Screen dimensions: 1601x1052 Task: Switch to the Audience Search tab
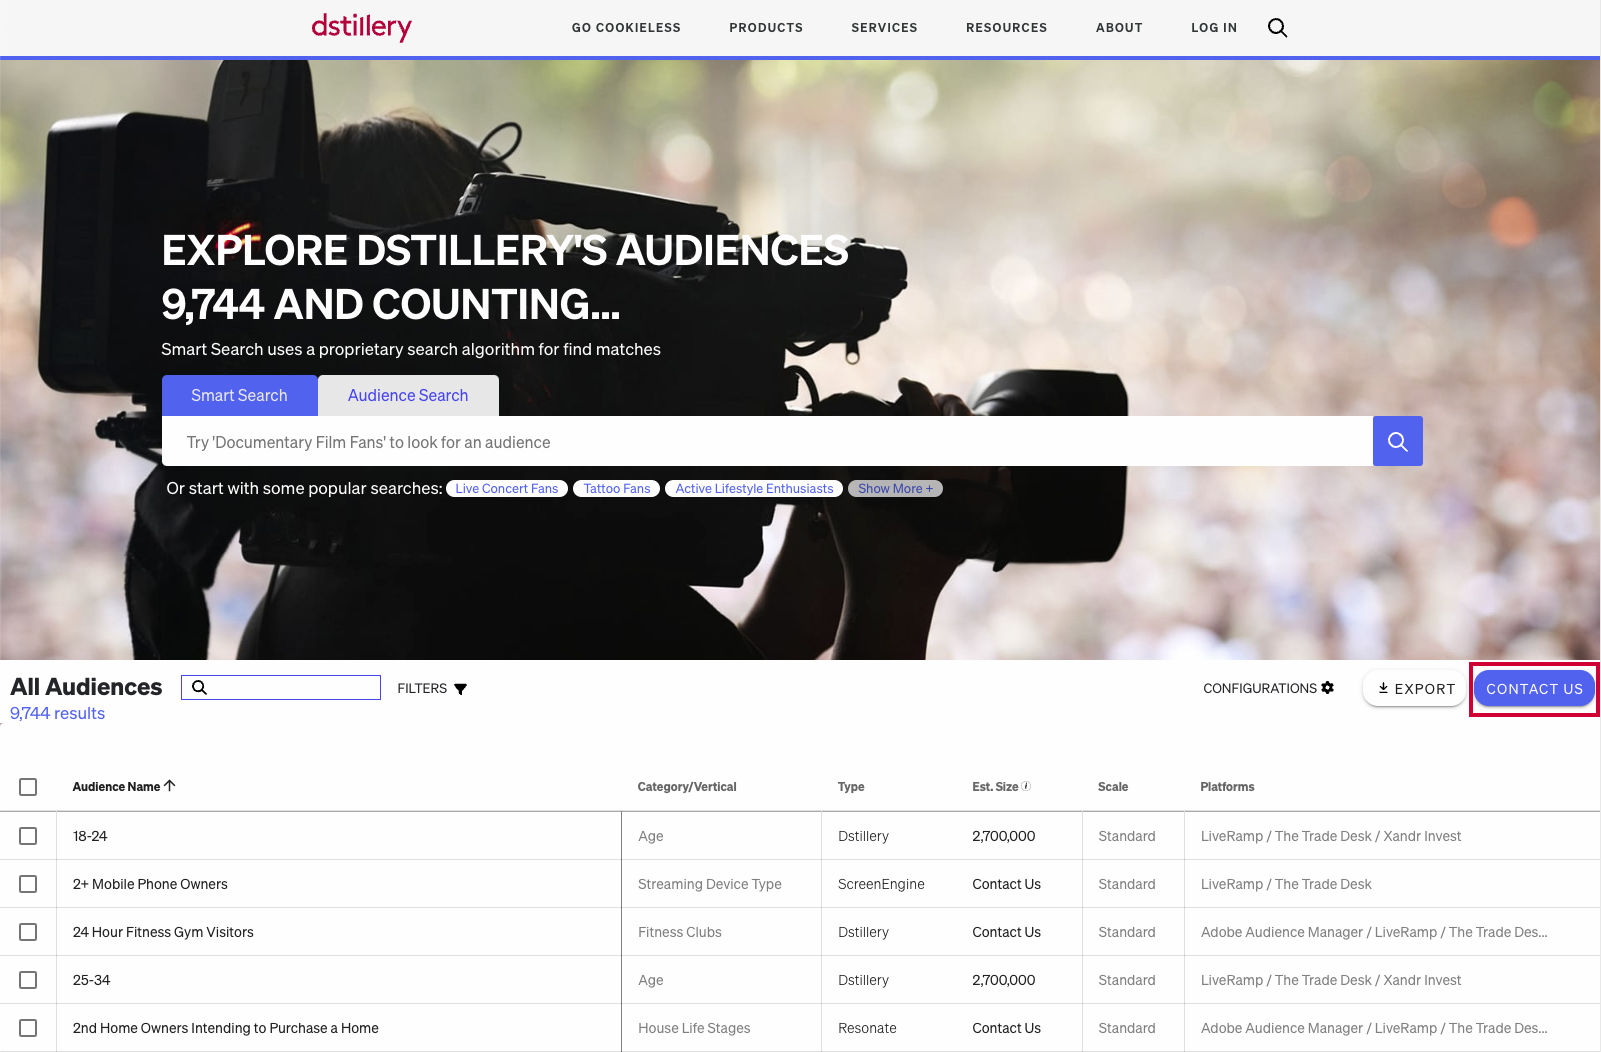408,396
